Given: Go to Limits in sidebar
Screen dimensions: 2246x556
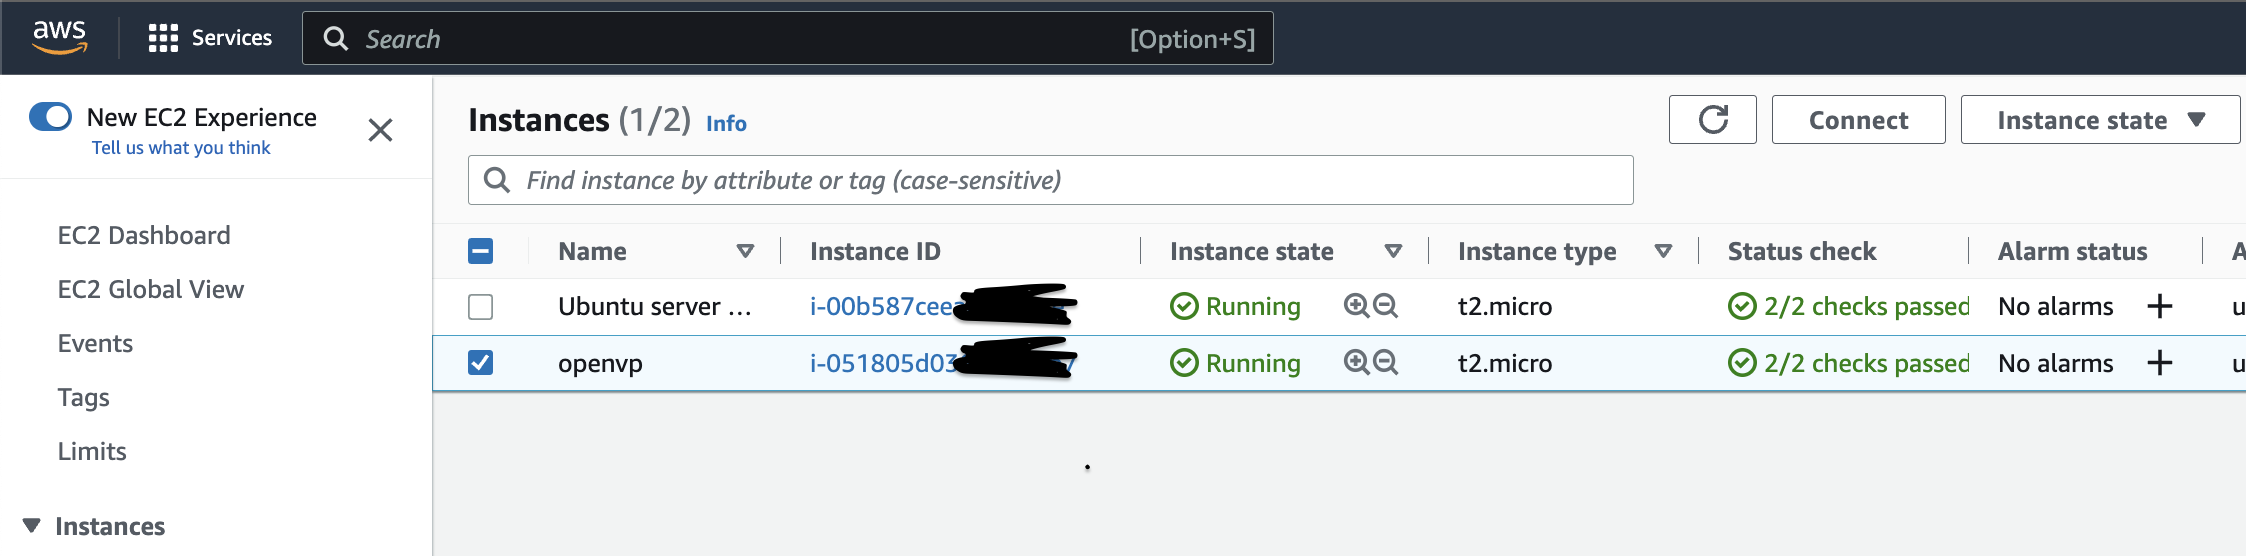Looking at the screenshot, I should click(x=92, y=451).
